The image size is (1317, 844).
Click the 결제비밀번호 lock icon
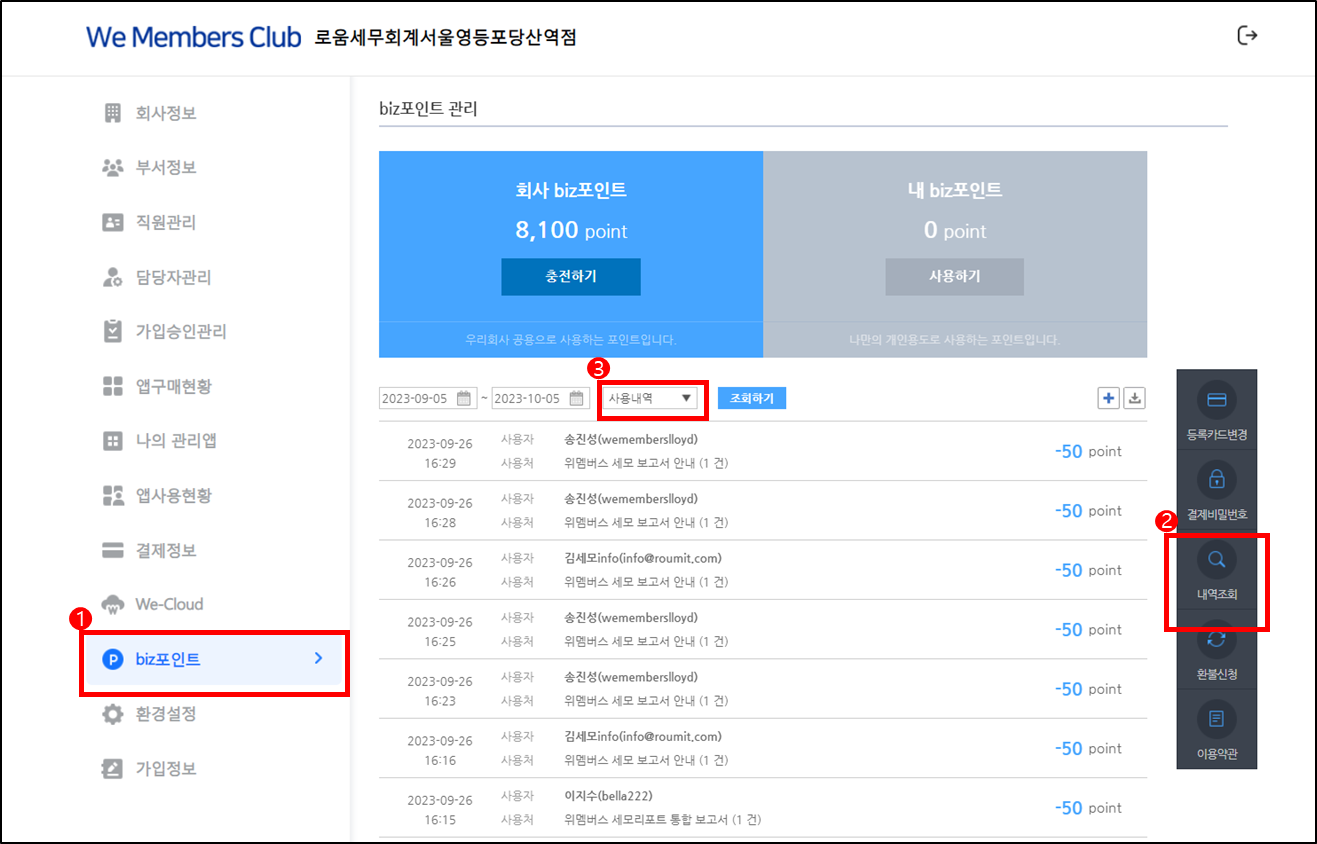tap(1216, 480)
